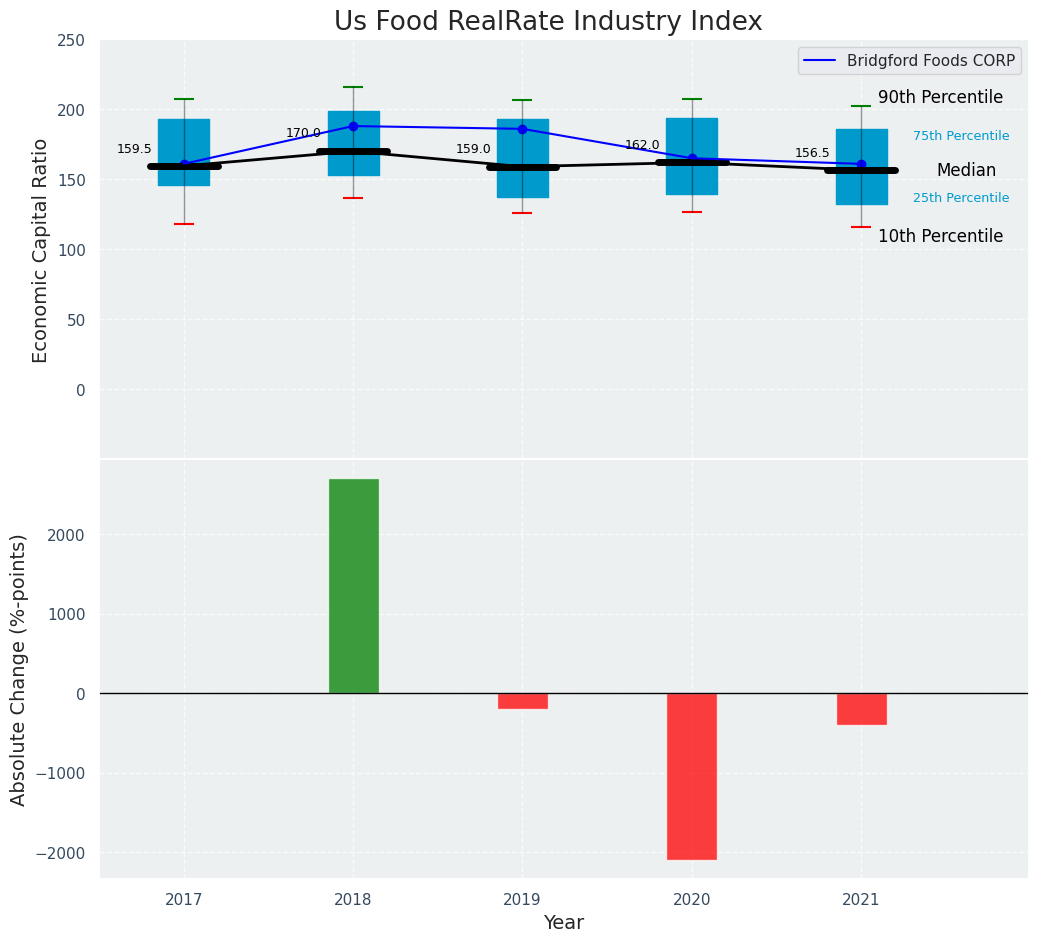Click the 10th Percentile annotation
Viewport: 1039px width, 942px height.
coord(940,237)
